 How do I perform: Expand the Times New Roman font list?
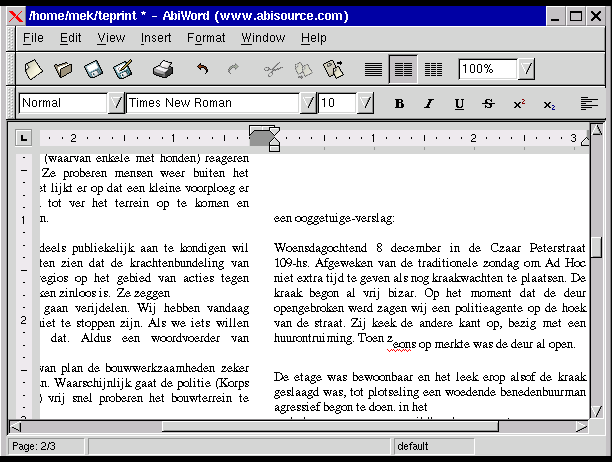[308, 103]
